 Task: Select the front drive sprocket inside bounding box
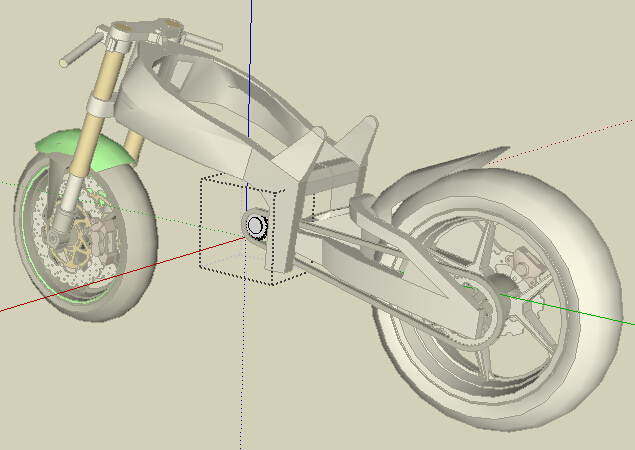point(256,226)
